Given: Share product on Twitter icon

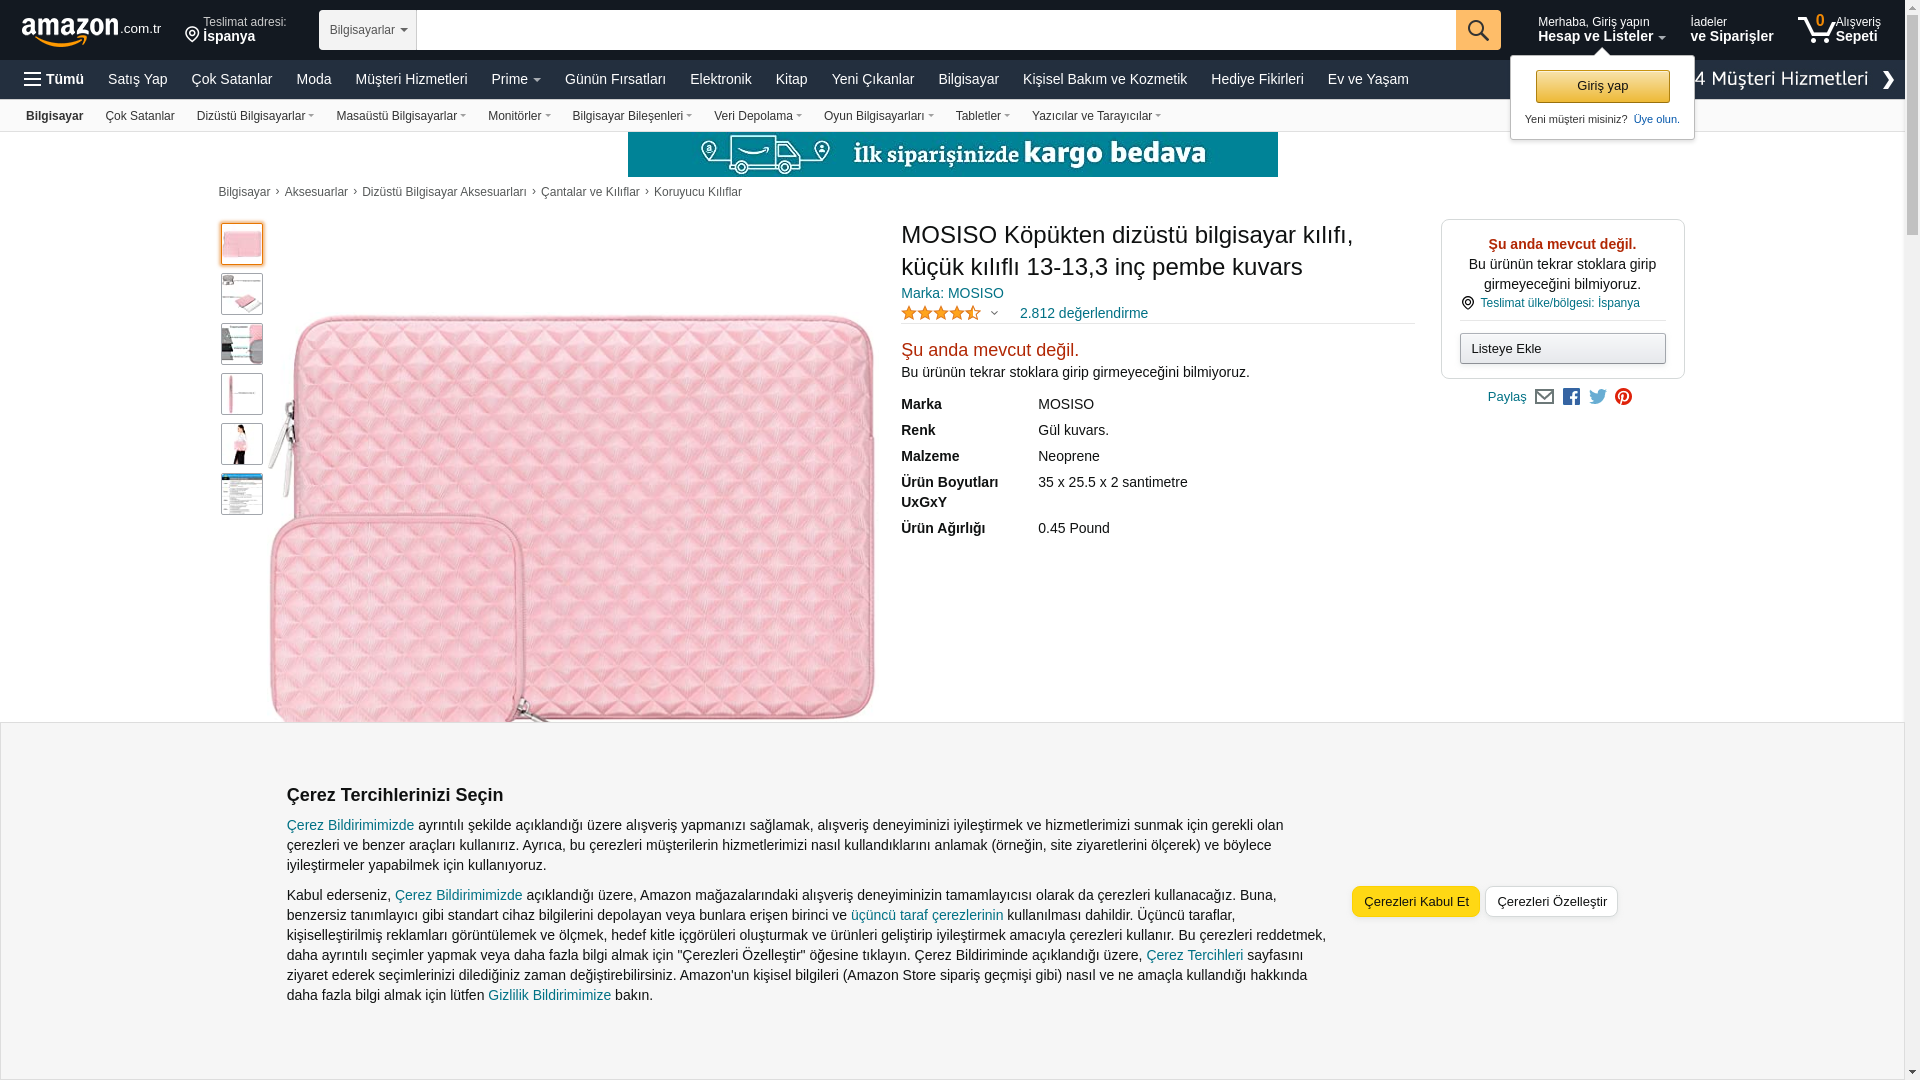Looking at the screenshot, I should (1598, 397).
